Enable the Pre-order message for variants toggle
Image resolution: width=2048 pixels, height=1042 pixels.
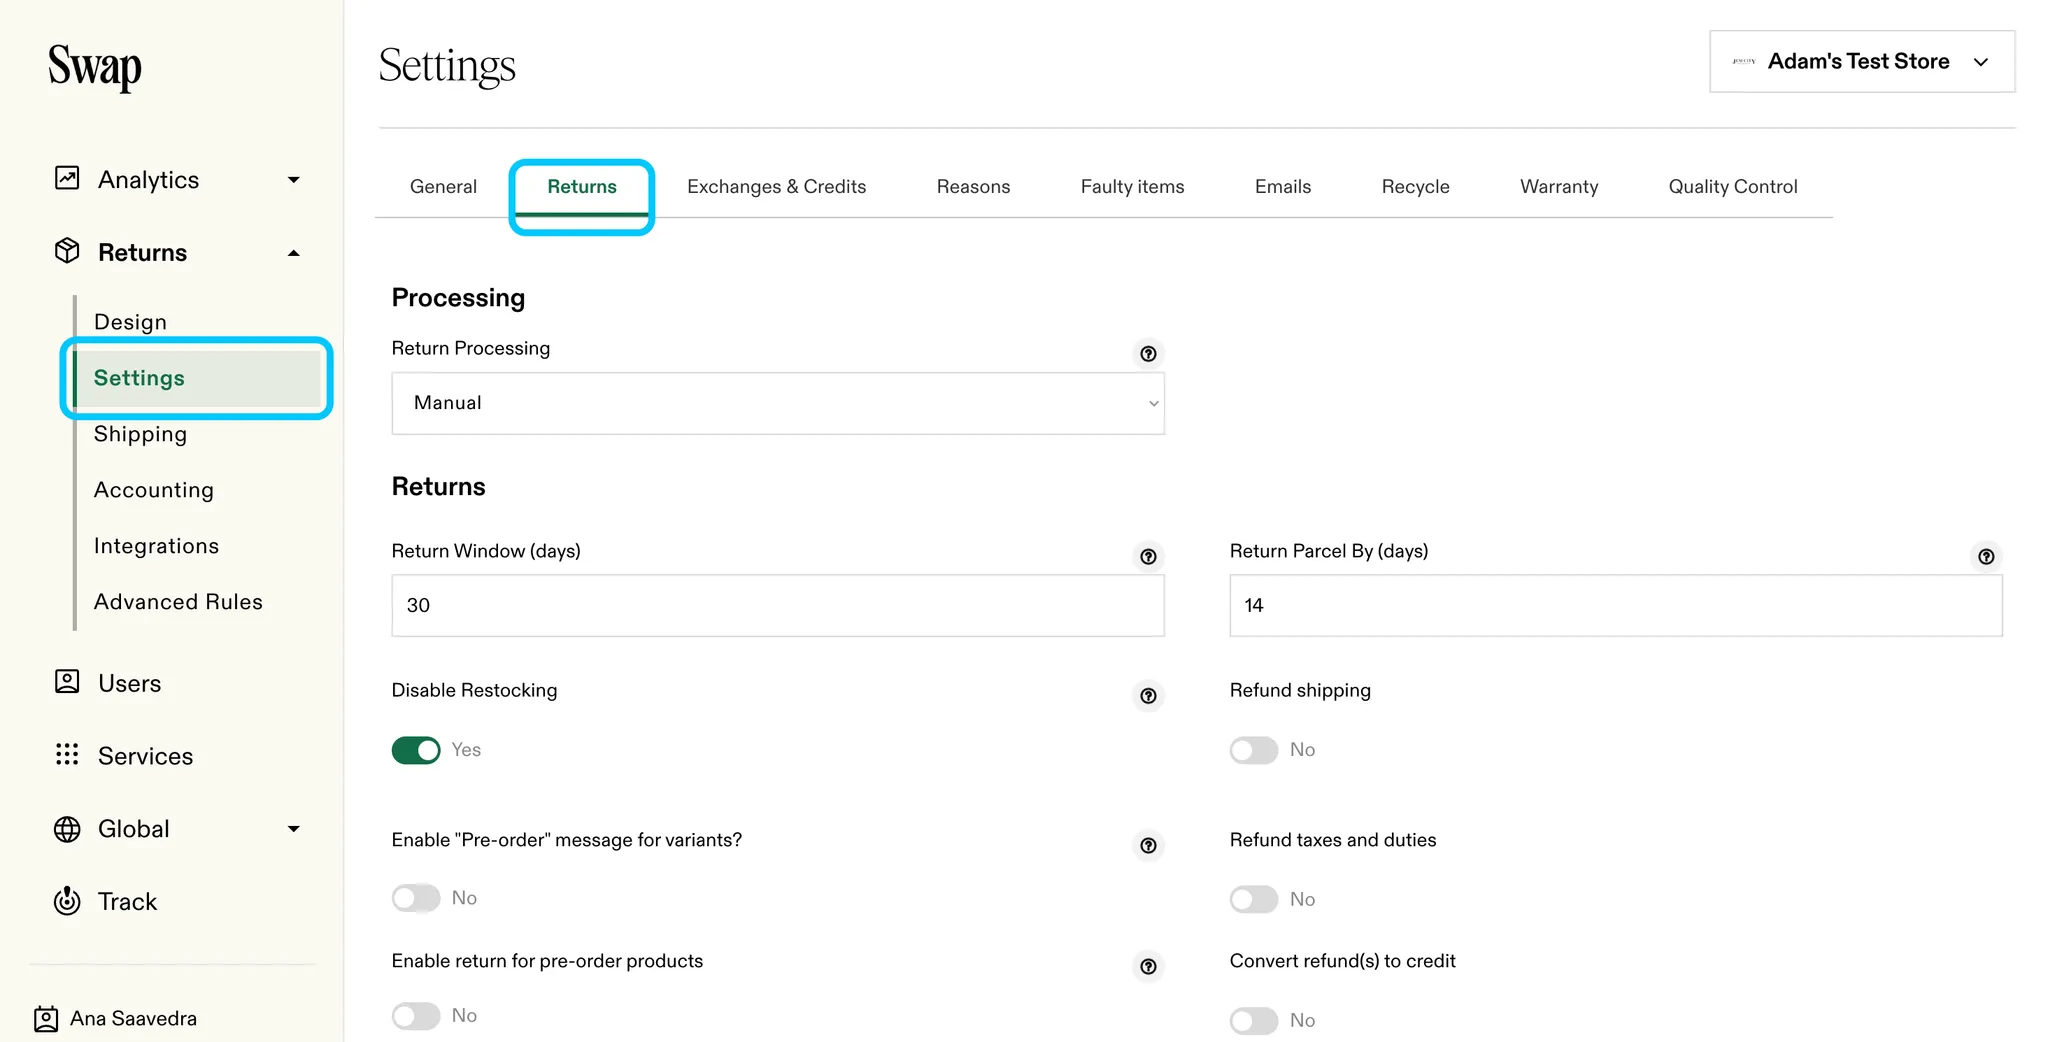tap(416, 898)
